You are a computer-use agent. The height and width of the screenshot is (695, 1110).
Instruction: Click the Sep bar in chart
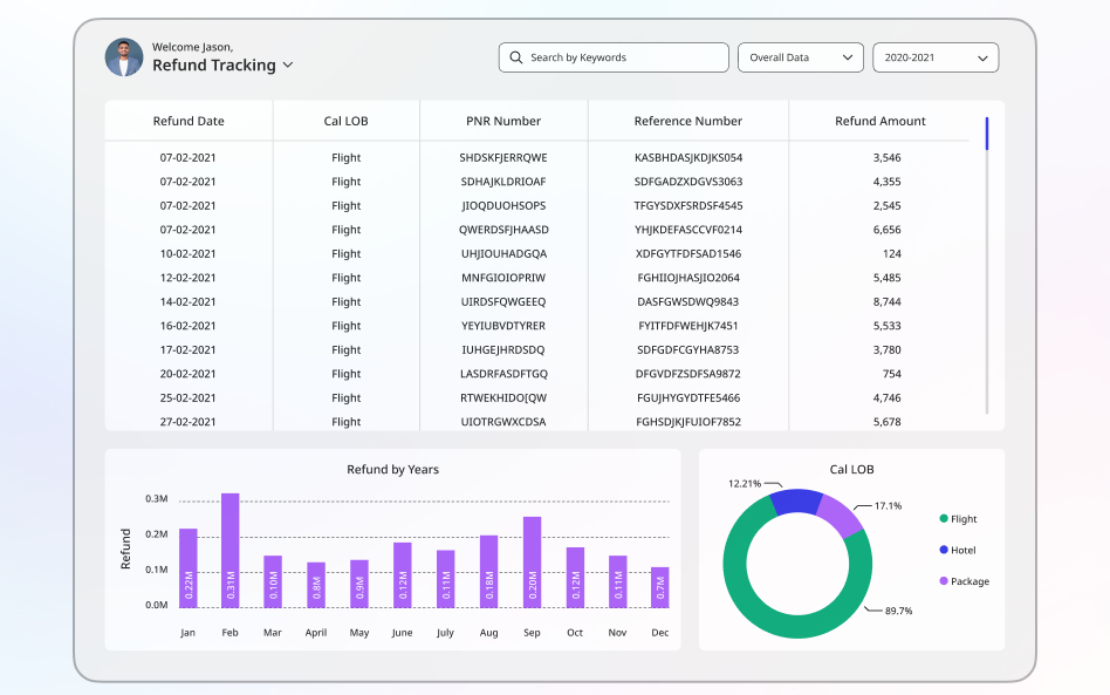pos(532,562)
